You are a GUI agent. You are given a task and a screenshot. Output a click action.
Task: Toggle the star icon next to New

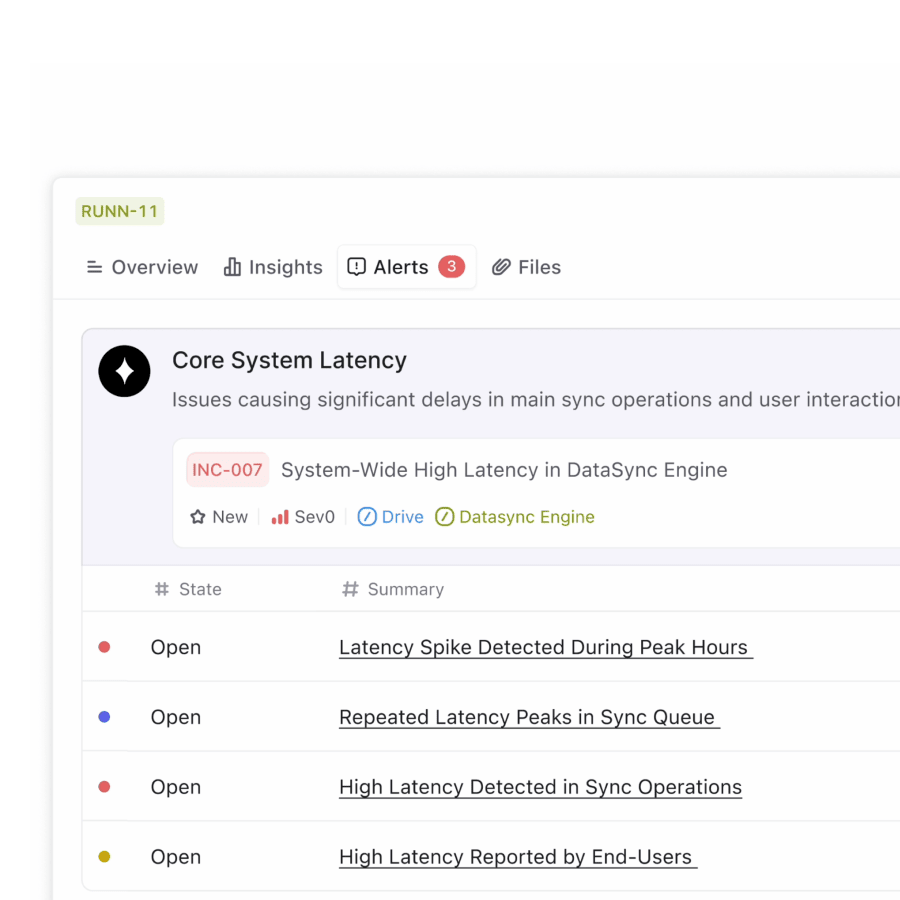pyautogui.click(x=197, y=517)
